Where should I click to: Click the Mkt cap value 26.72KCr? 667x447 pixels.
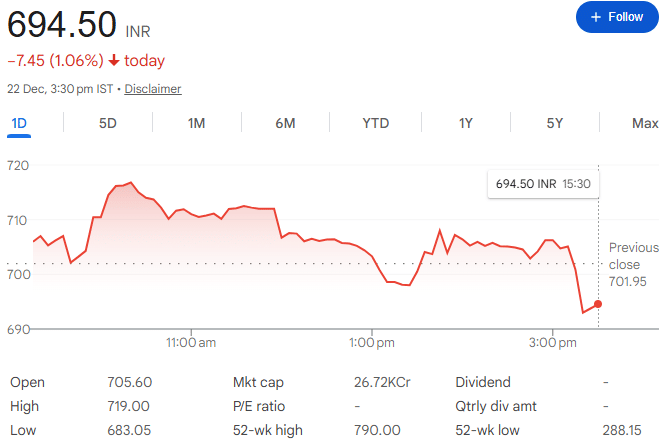click(x=382, y=382)
